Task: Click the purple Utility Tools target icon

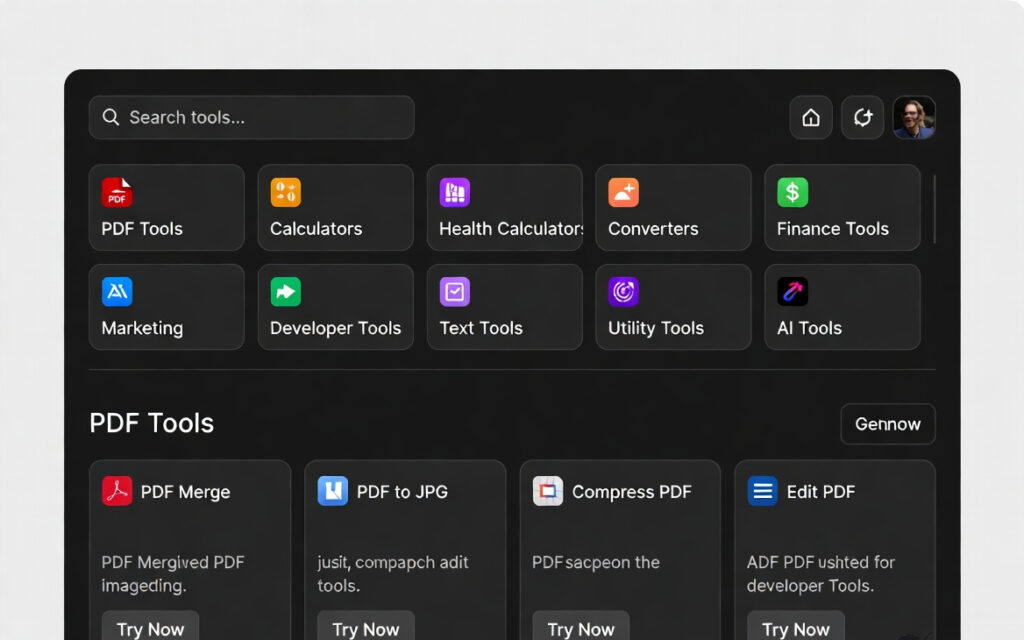Action: [624, 291]
